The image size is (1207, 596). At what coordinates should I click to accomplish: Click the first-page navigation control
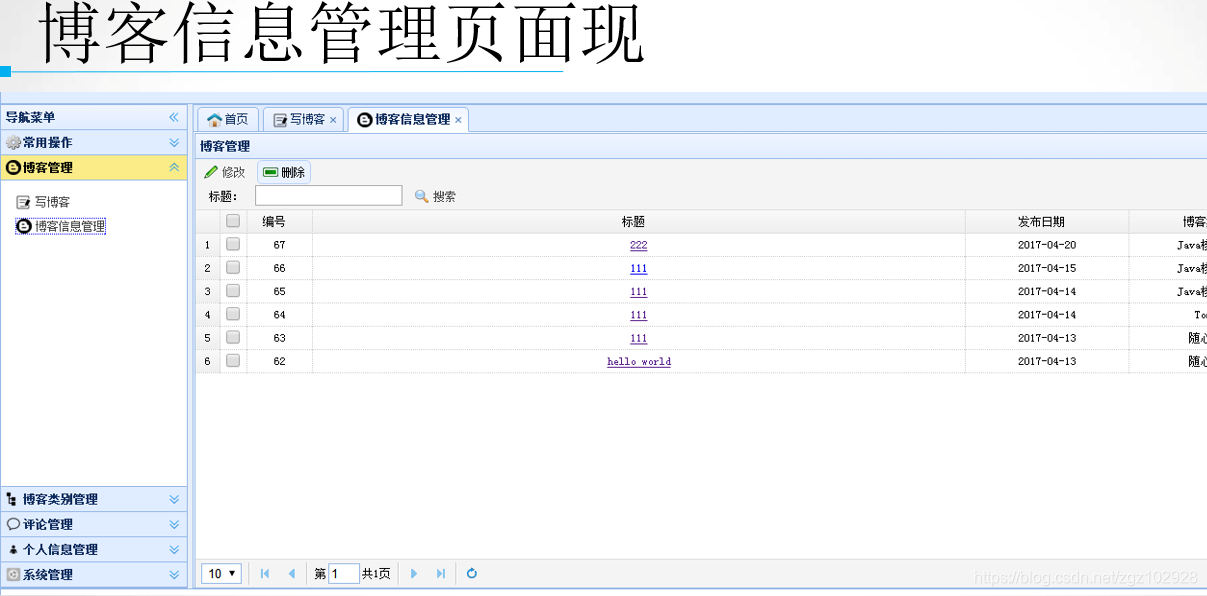click(264, 573)
